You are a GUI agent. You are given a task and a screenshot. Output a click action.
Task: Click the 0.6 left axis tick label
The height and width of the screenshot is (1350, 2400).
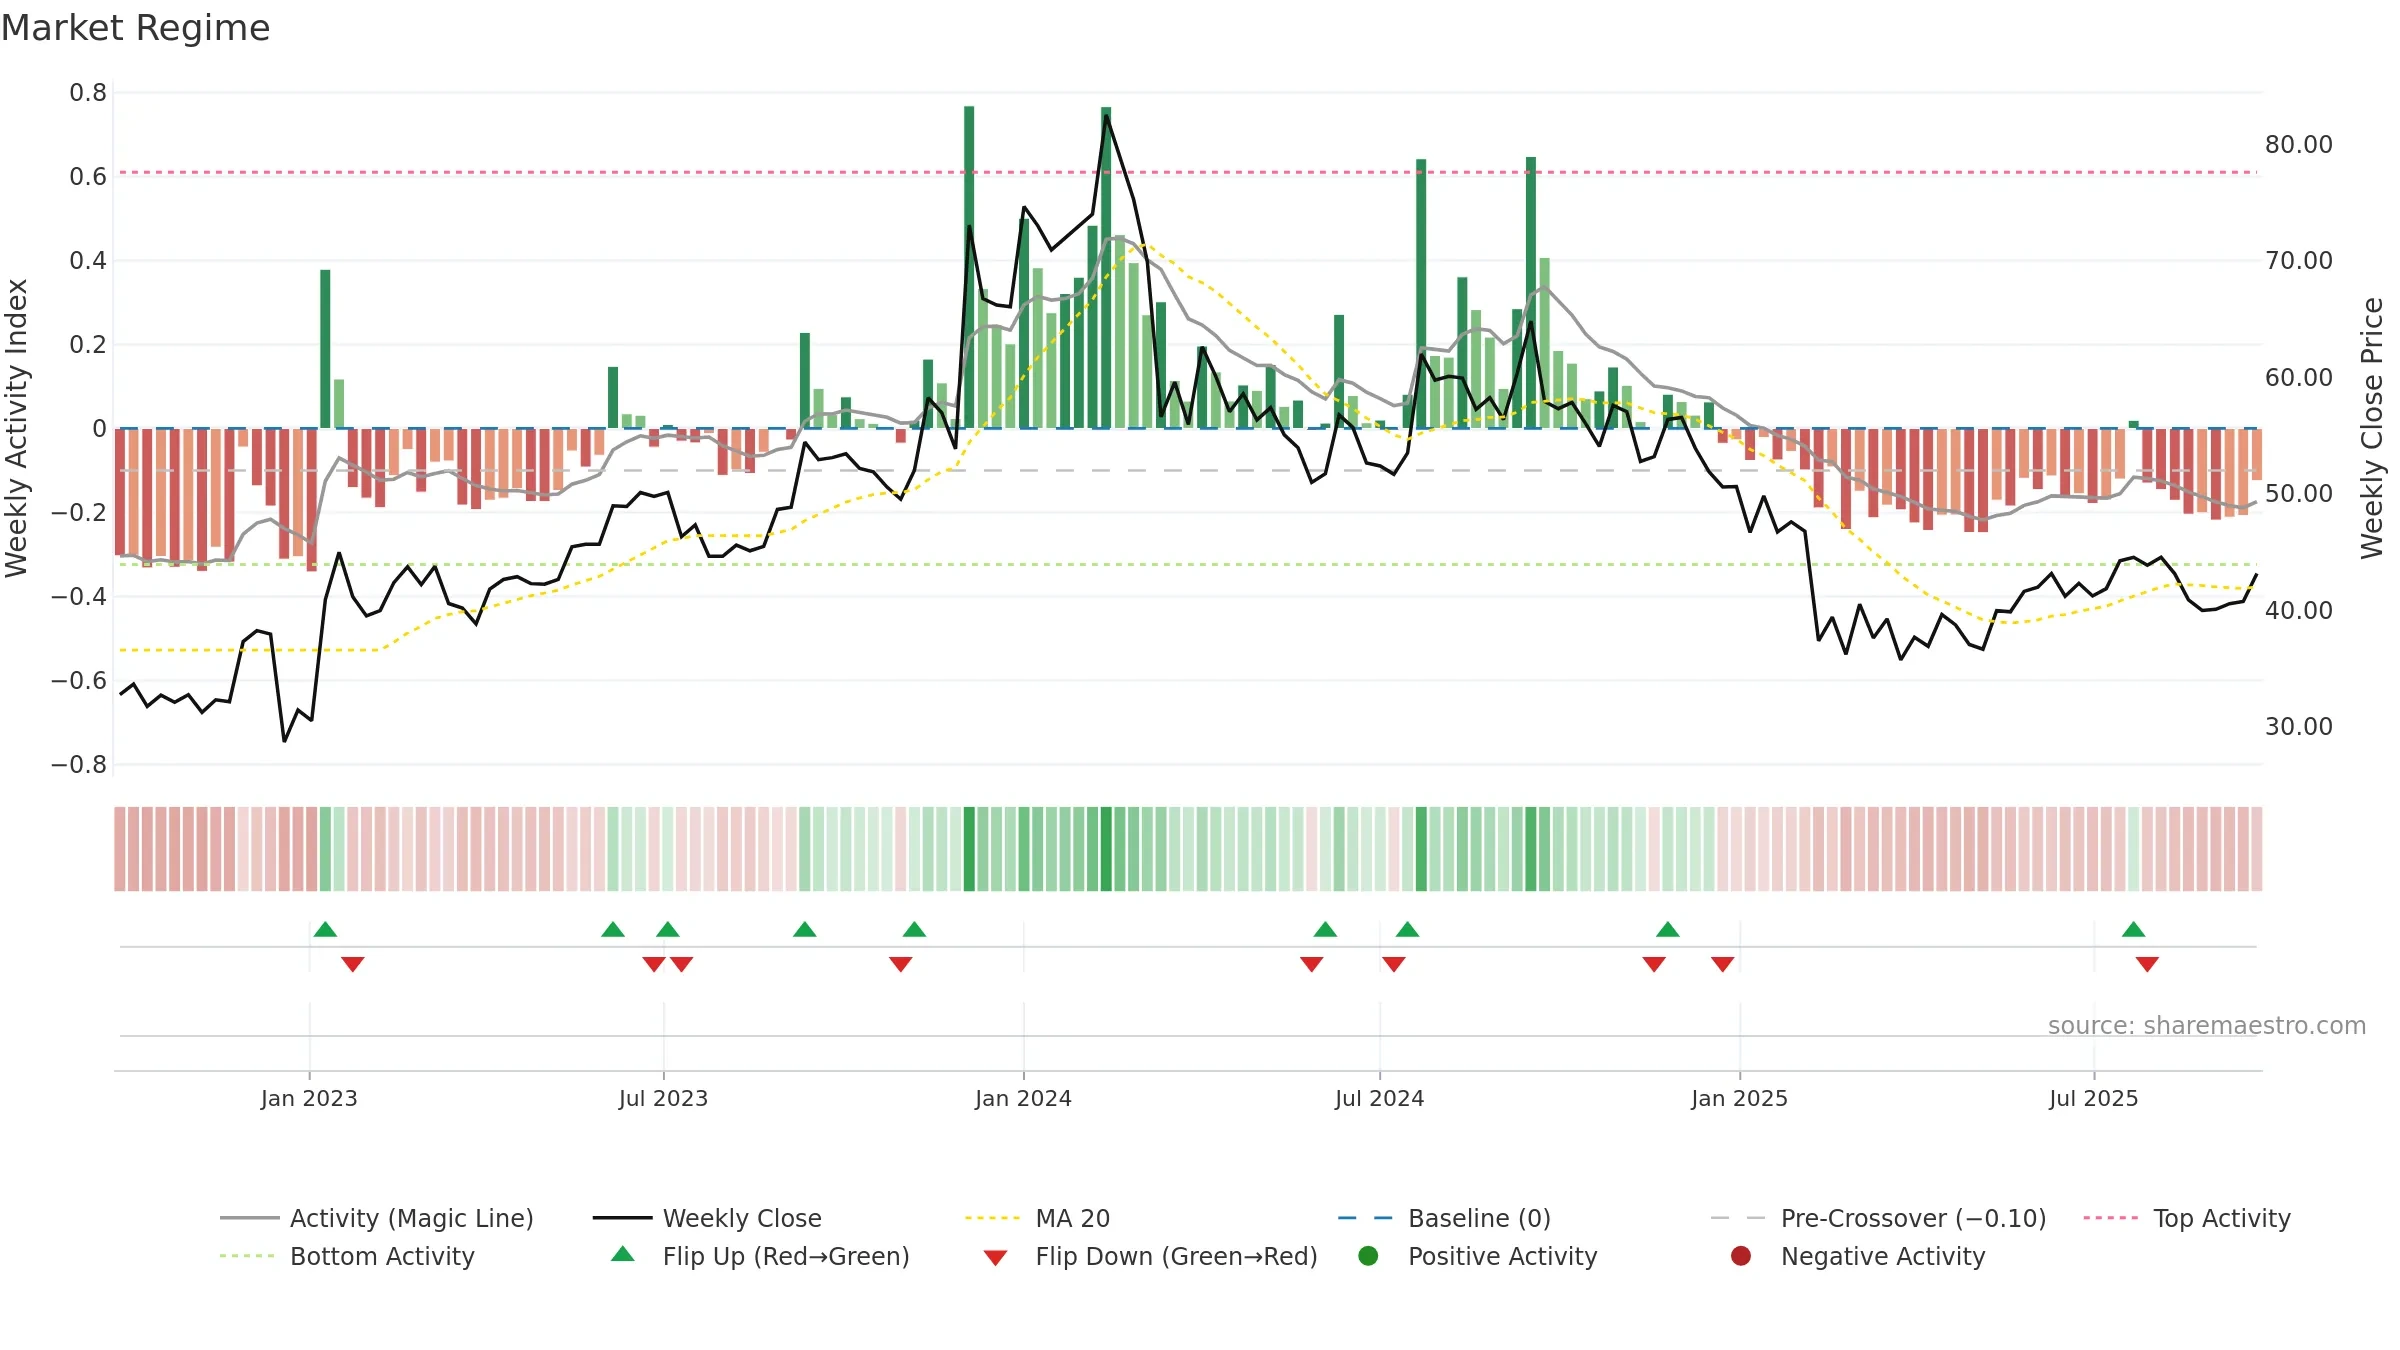[88, 177]
